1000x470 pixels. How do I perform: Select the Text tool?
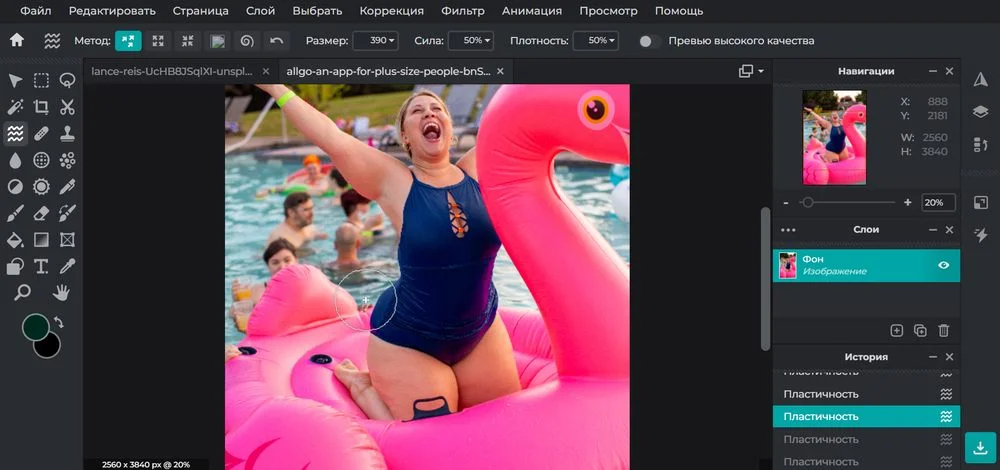point(42,266)
